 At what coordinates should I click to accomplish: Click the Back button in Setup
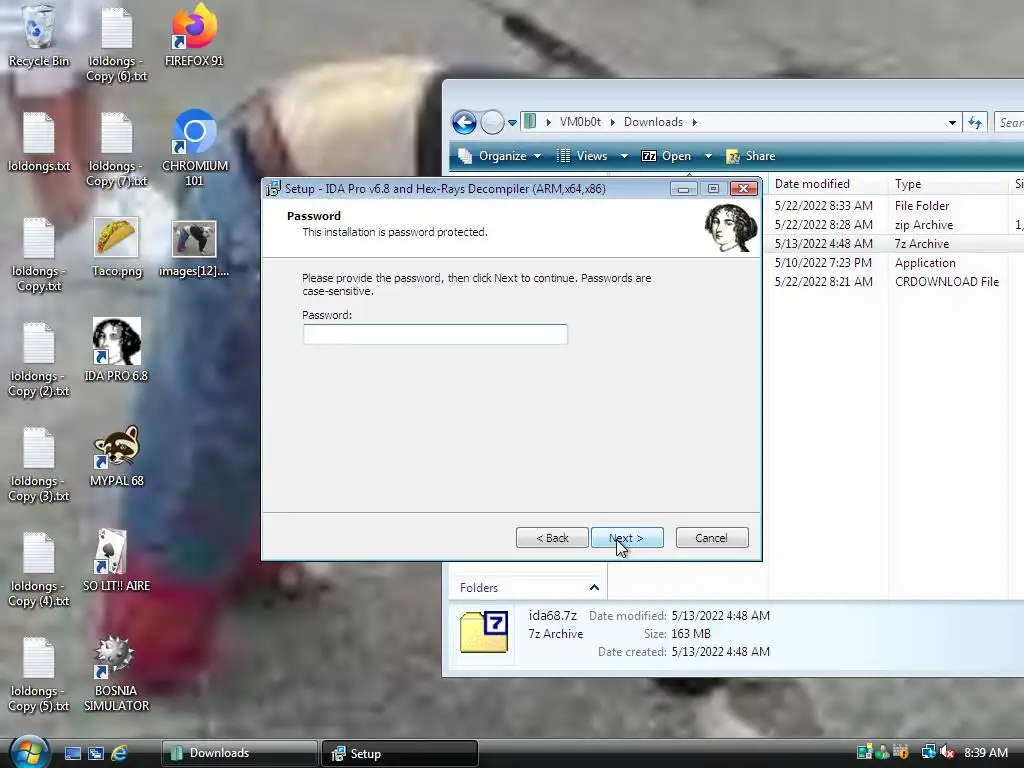coord(552,537)
